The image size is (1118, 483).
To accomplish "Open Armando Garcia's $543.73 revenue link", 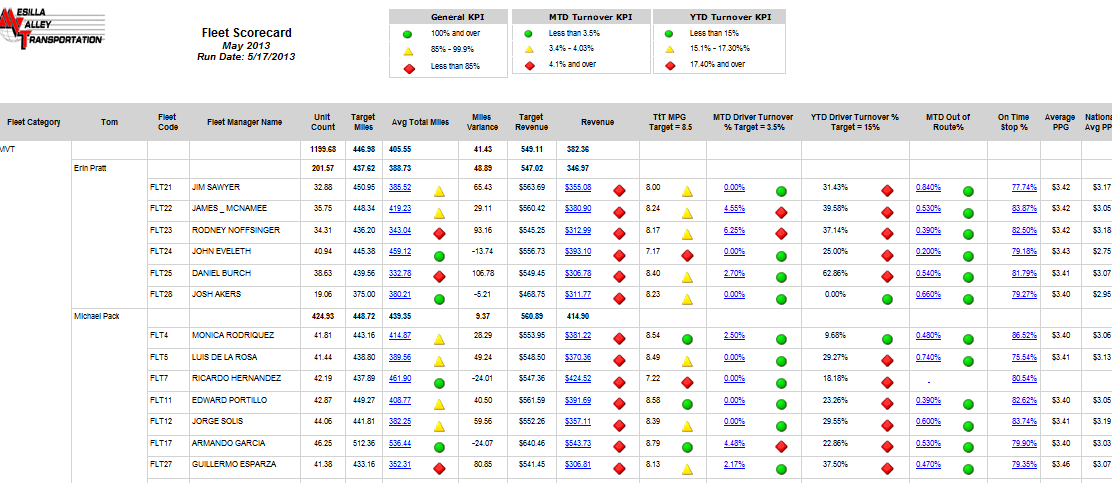I will [578, 443].
